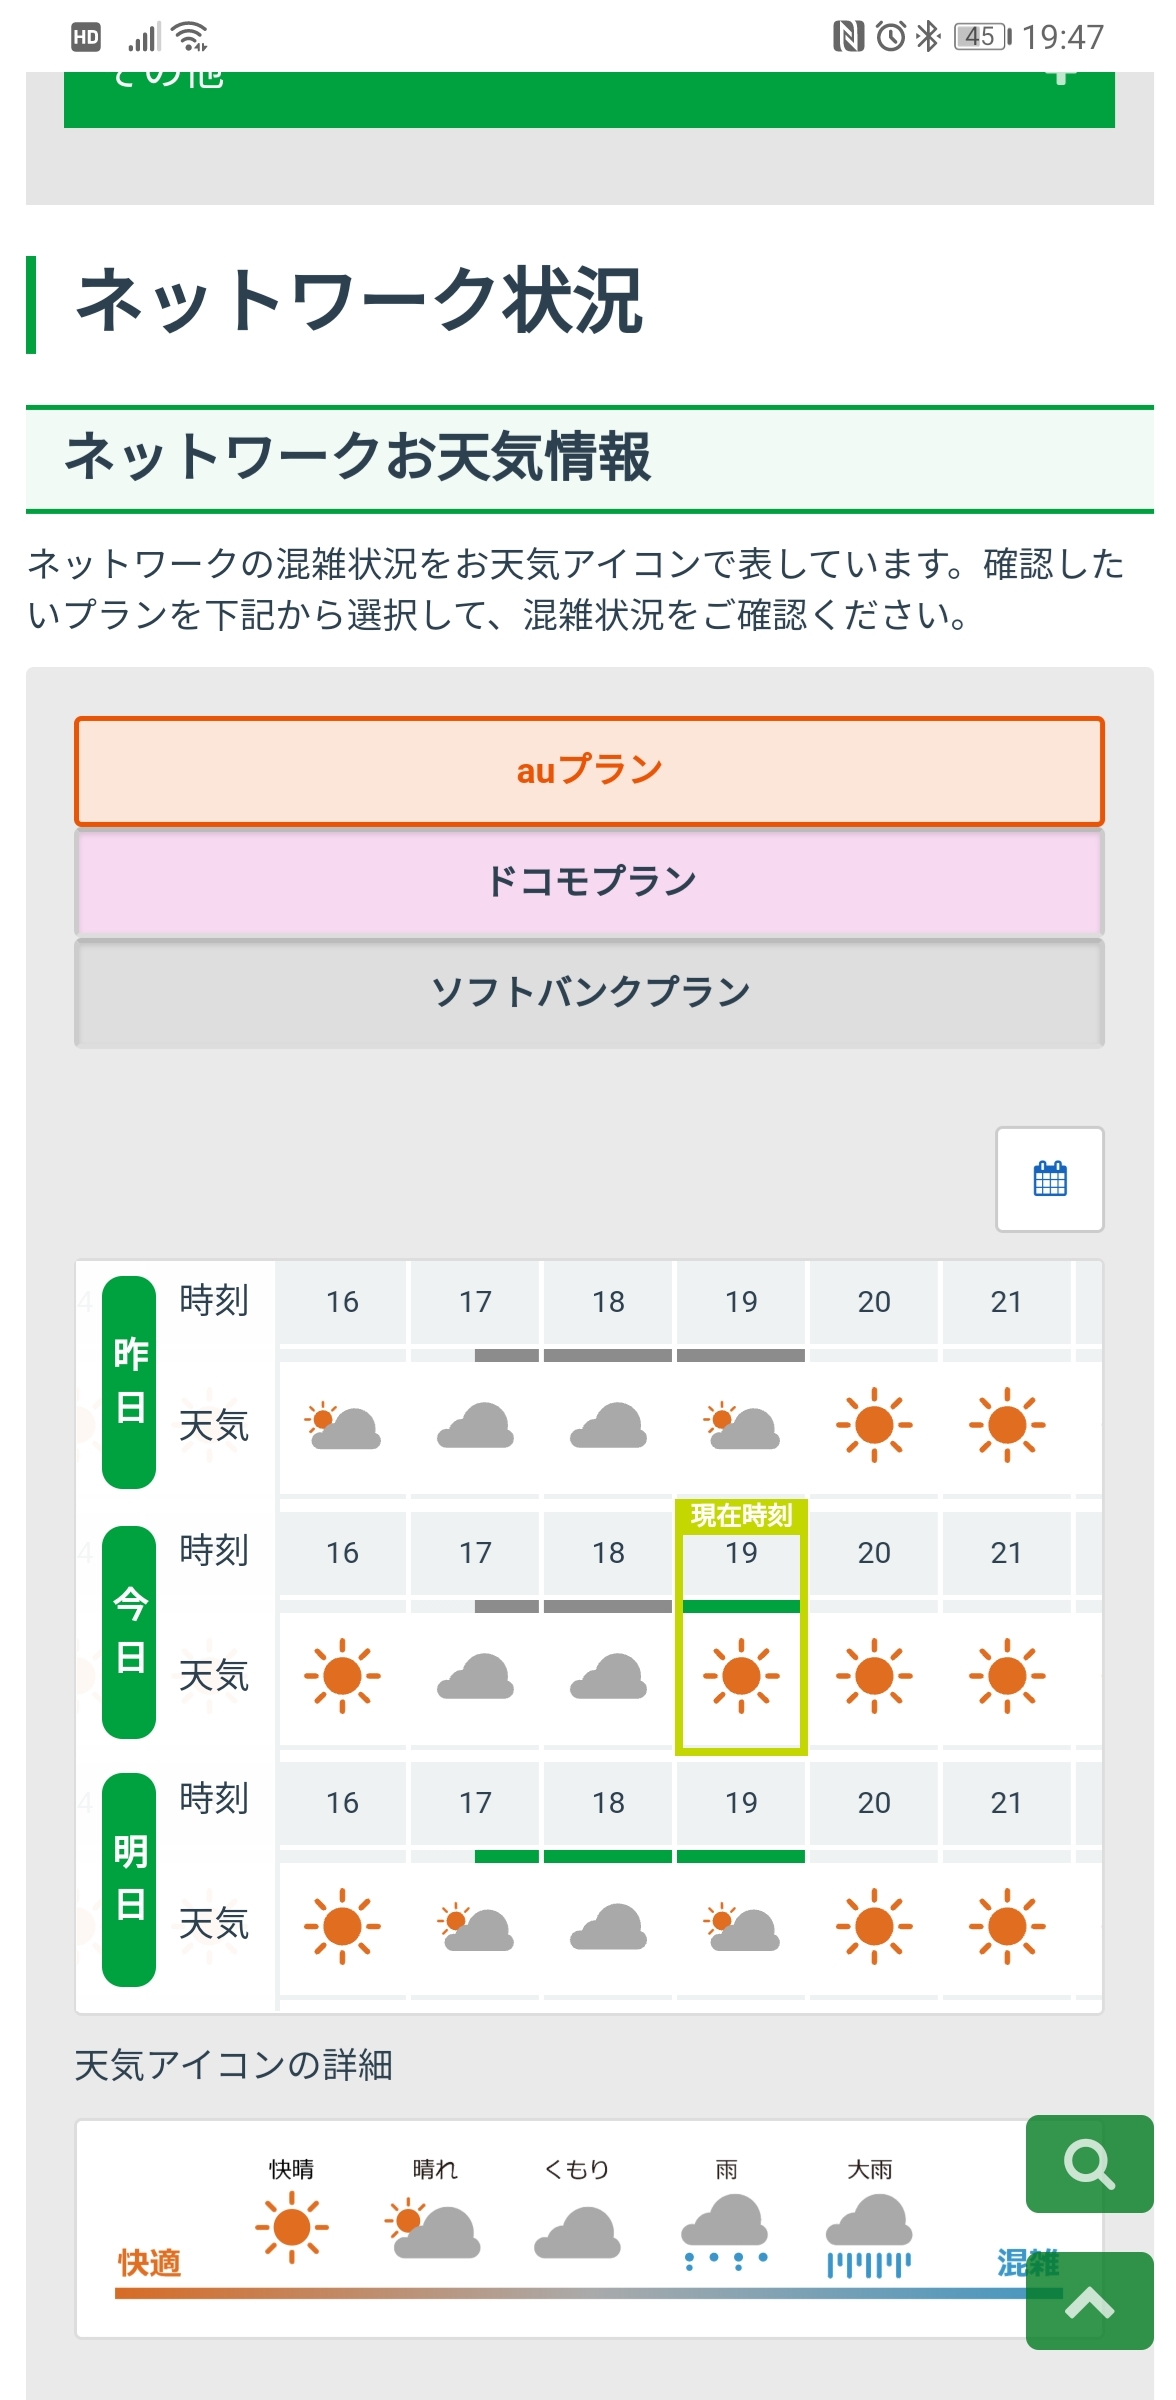Image resolution: width=1176 pixels, height=2400 pixels.
Task: Tap the Wi-Fi status bar icon
Action: click(x=189, y=37)
